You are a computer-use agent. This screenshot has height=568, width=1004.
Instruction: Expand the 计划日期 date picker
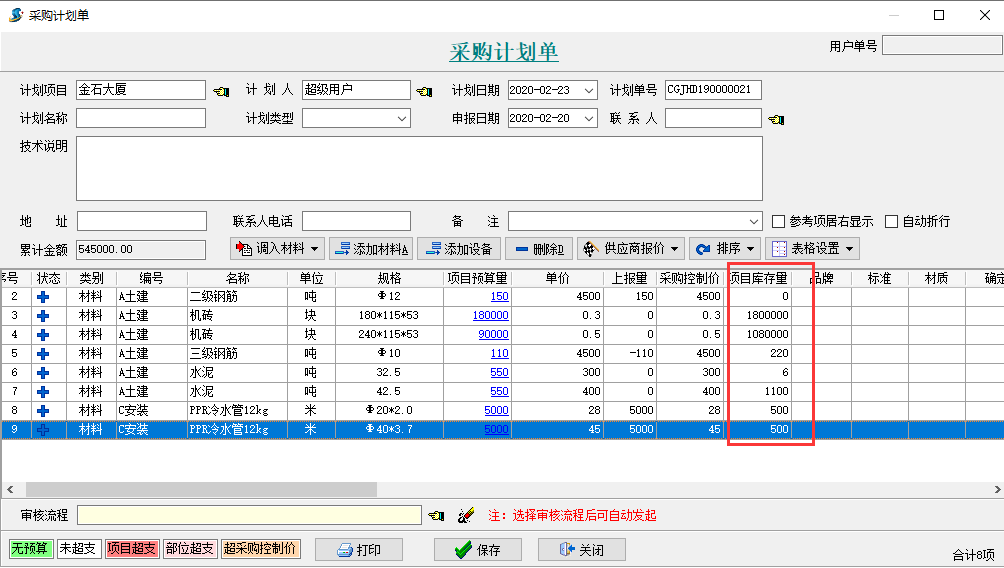[588, 90]
